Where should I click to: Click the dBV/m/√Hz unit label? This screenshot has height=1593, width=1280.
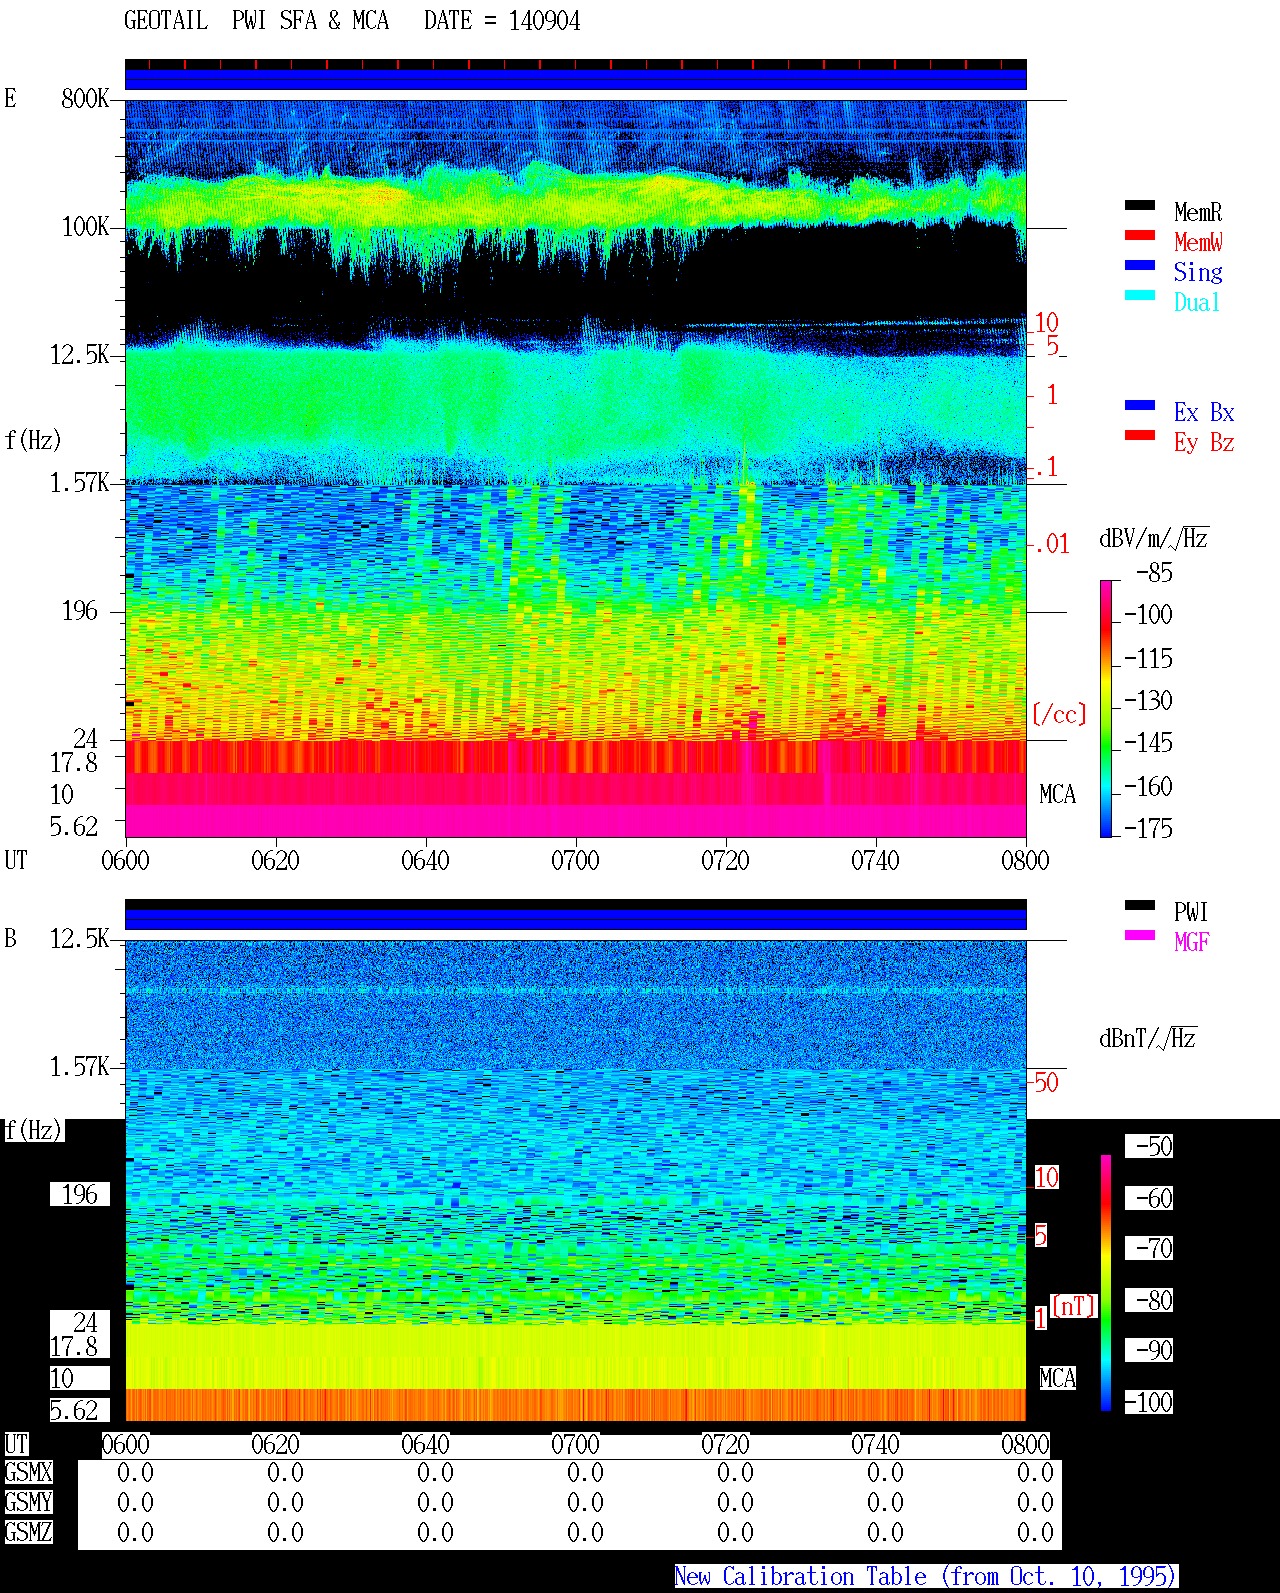pyautogui.click(x=1153, y=538)
